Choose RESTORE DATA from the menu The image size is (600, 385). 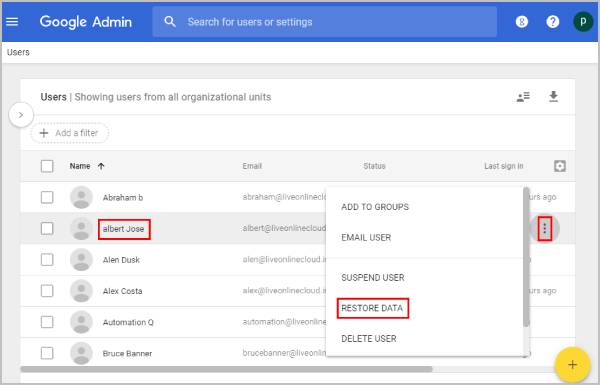coord(372,308)
